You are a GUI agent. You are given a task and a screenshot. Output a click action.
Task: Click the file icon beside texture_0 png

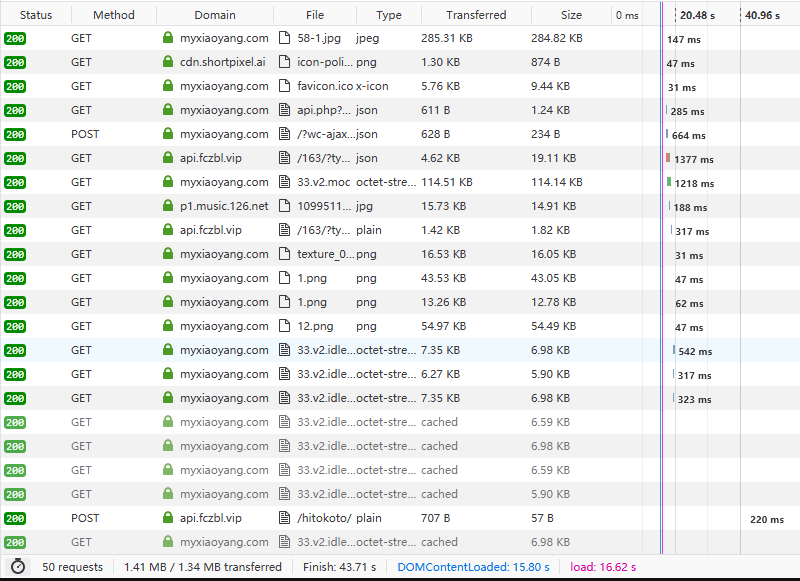tap(284, 254)
